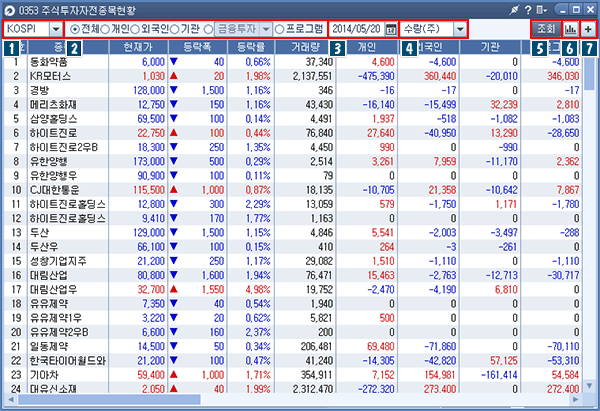Select the 대림산업우 stock name
This screenshot has width=600, height=411.
coord(53,289)
